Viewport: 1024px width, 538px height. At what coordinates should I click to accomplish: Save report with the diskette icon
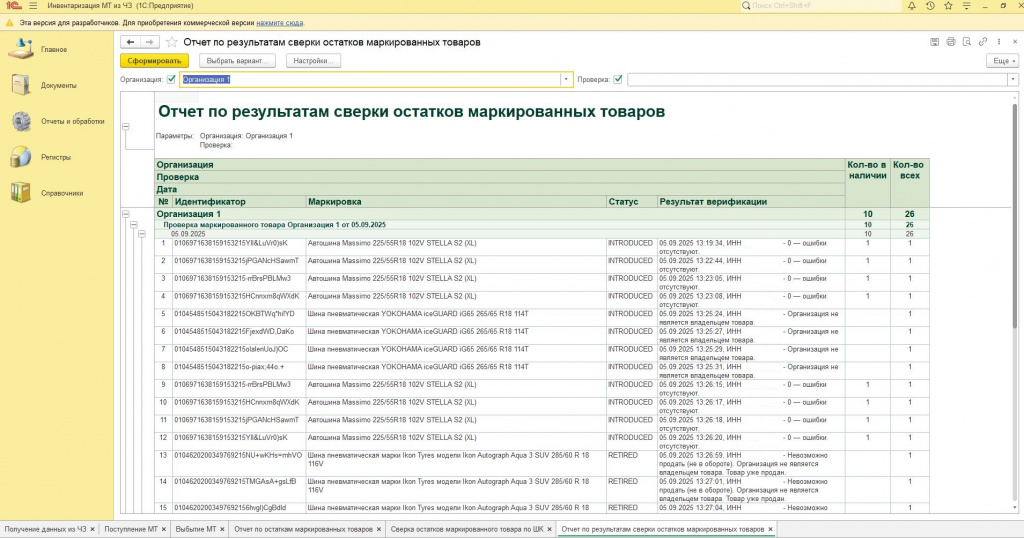(x=935, y=42)
